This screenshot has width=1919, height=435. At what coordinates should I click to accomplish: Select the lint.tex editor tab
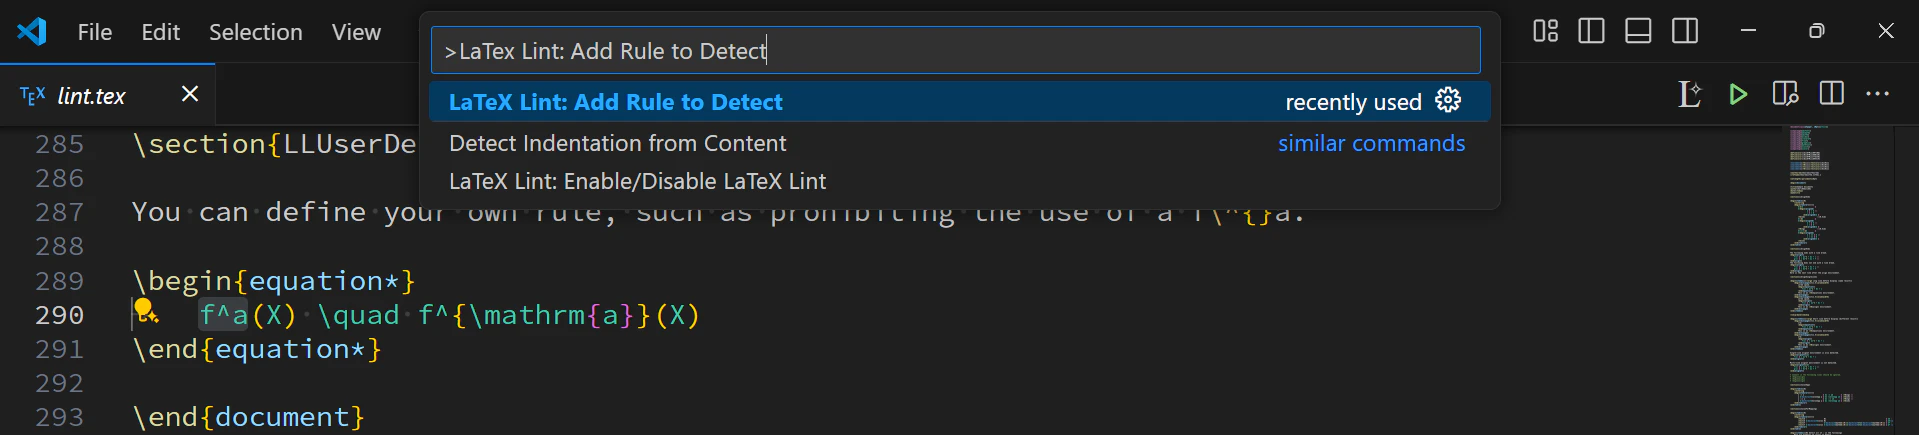coord(91,96)
